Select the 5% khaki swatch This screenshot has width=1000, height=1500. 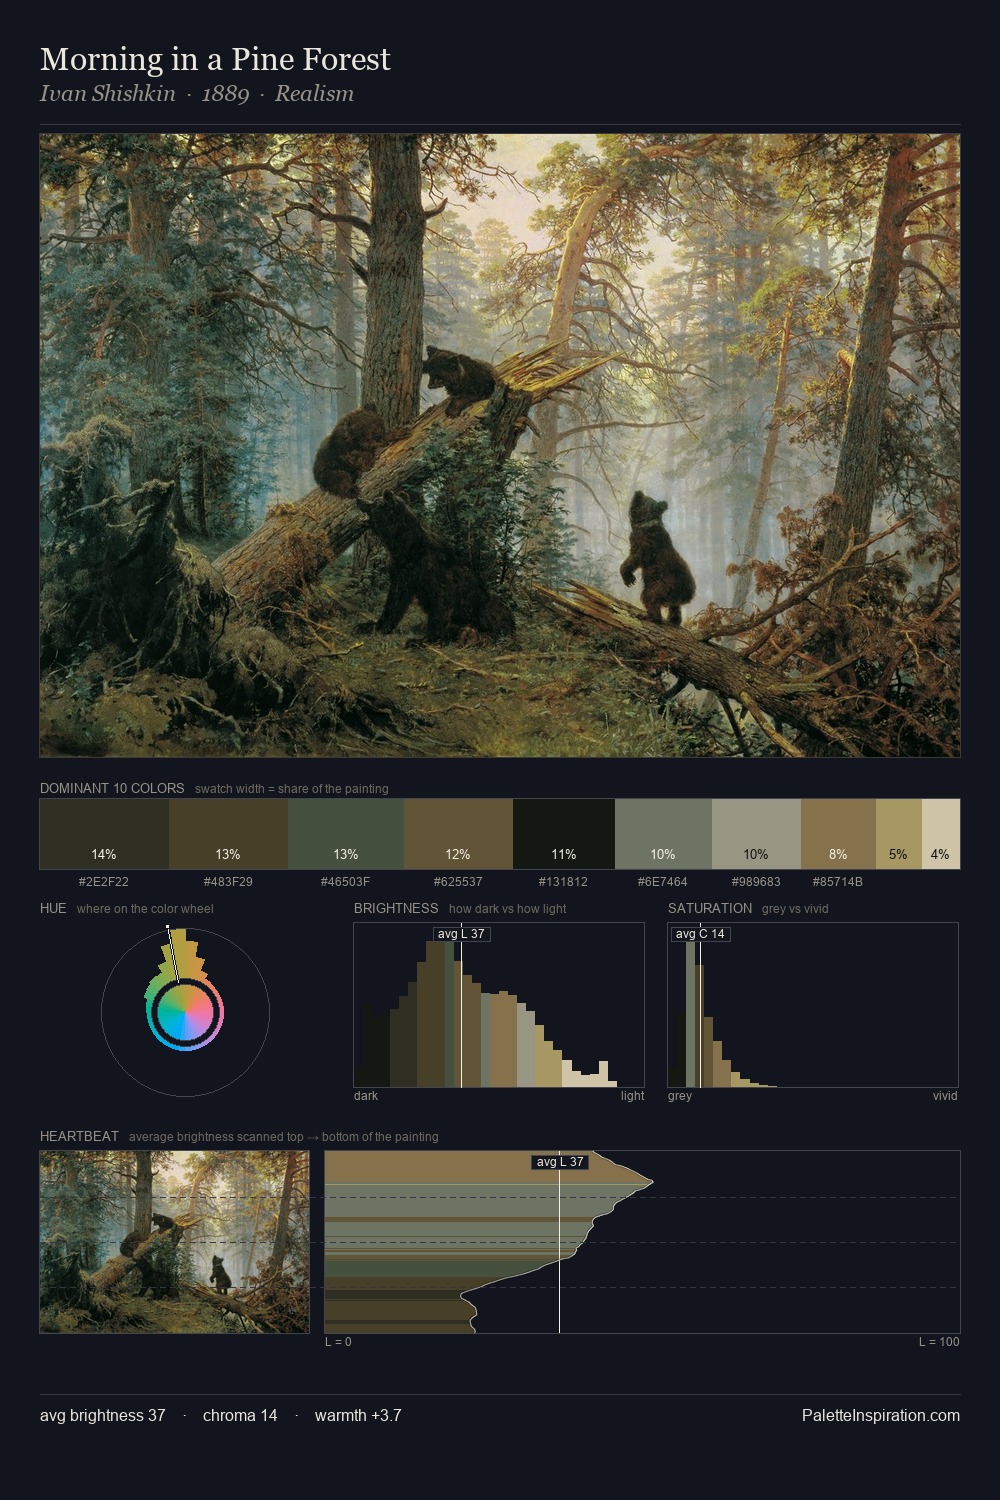tap(899, 834)
